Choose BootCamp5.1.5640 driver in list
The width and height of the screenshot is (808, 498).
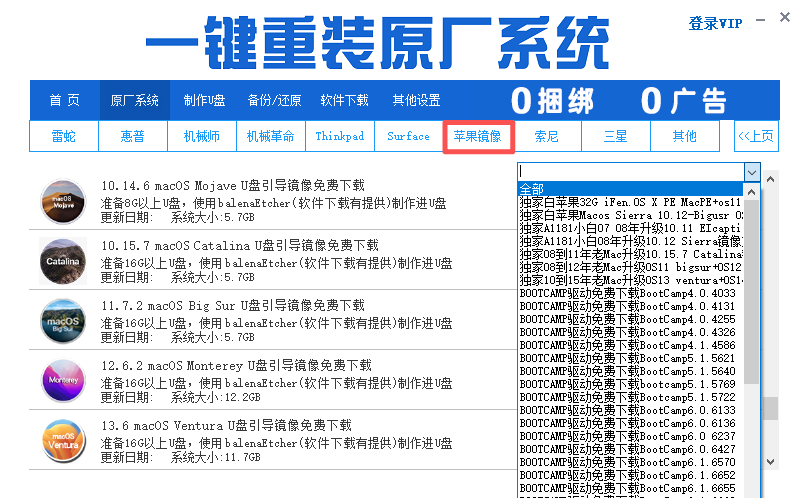coord(630,371)
